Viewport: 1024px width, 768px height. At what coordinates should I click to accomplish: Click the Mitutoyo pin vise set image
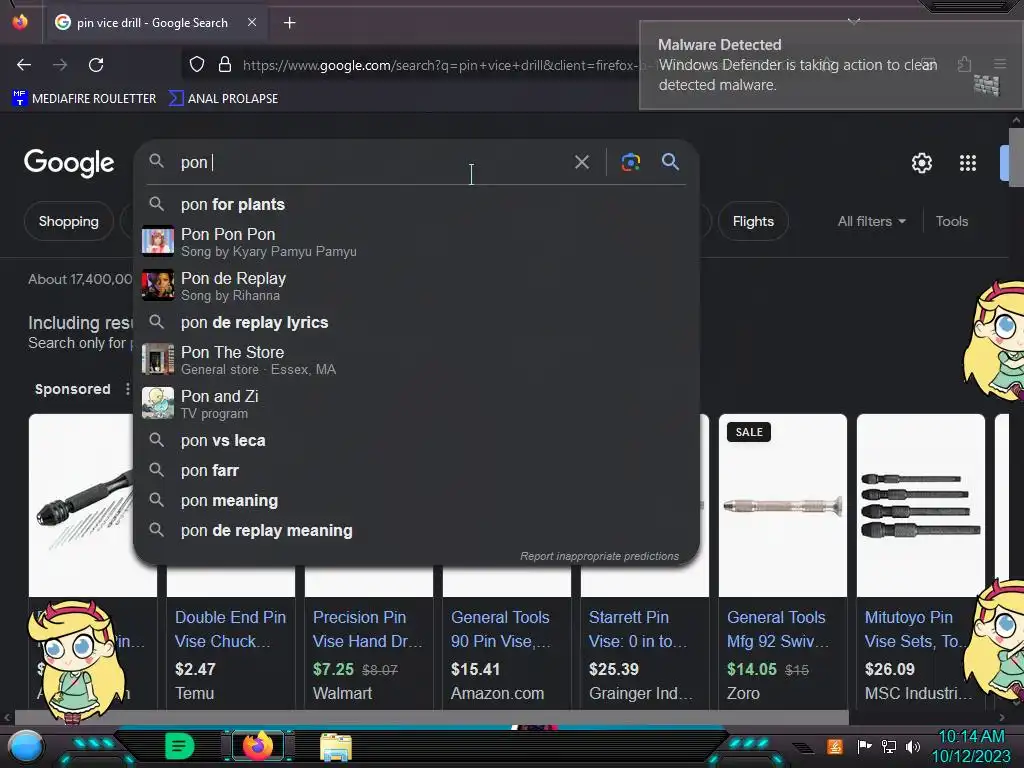pyautogui.click(x=920, y=505)
